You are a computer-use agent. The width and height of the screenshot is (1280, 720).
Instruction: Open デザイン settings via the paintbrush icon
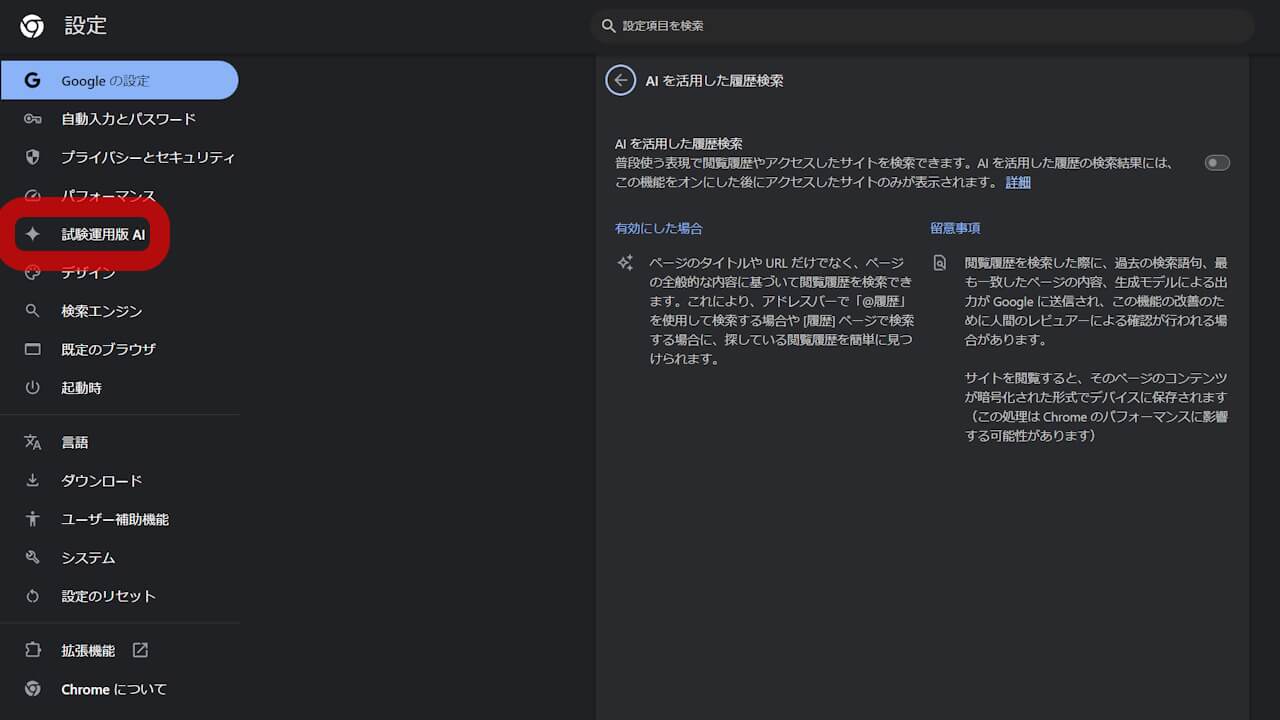pos(33,272)
